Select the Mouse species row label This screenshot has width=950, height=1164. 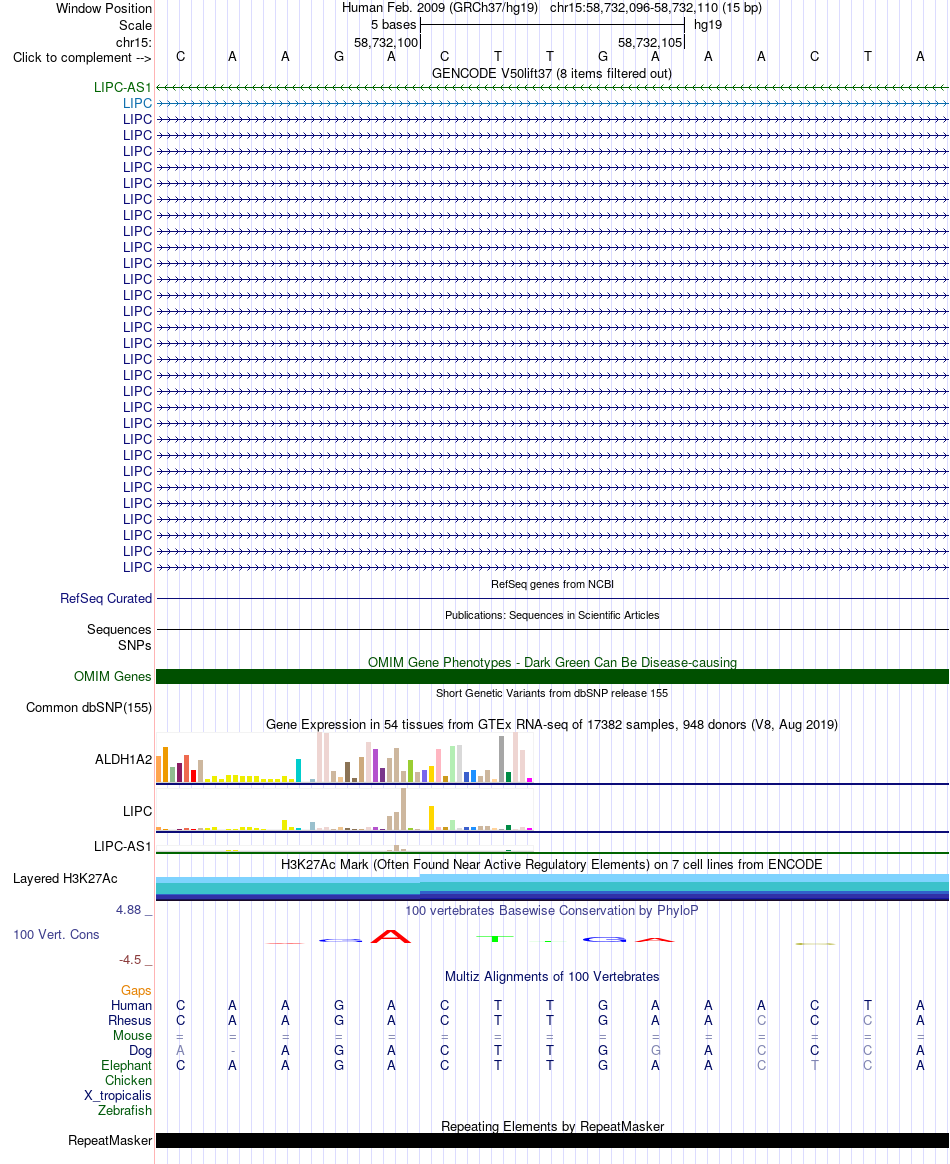tap(132, 1035)
